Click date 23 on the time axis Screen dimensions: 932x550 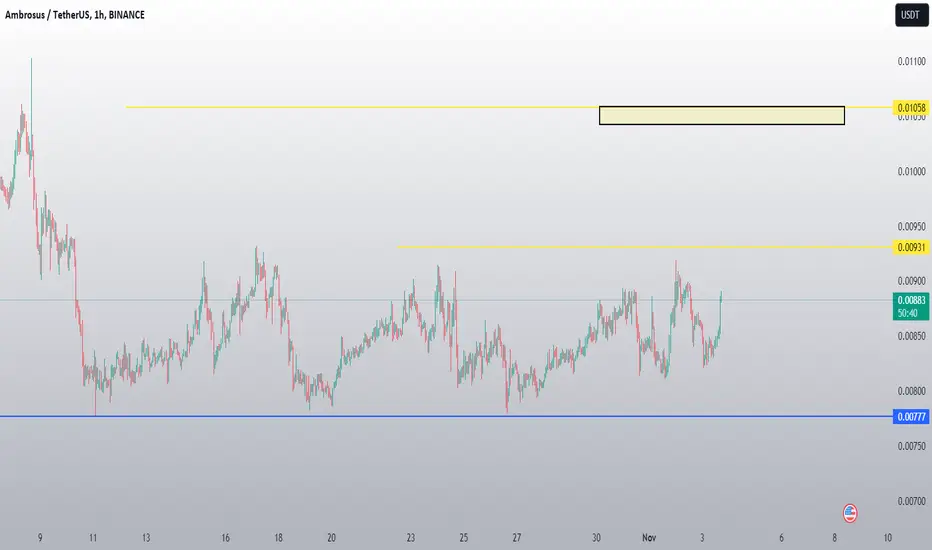tap(411, 538)
